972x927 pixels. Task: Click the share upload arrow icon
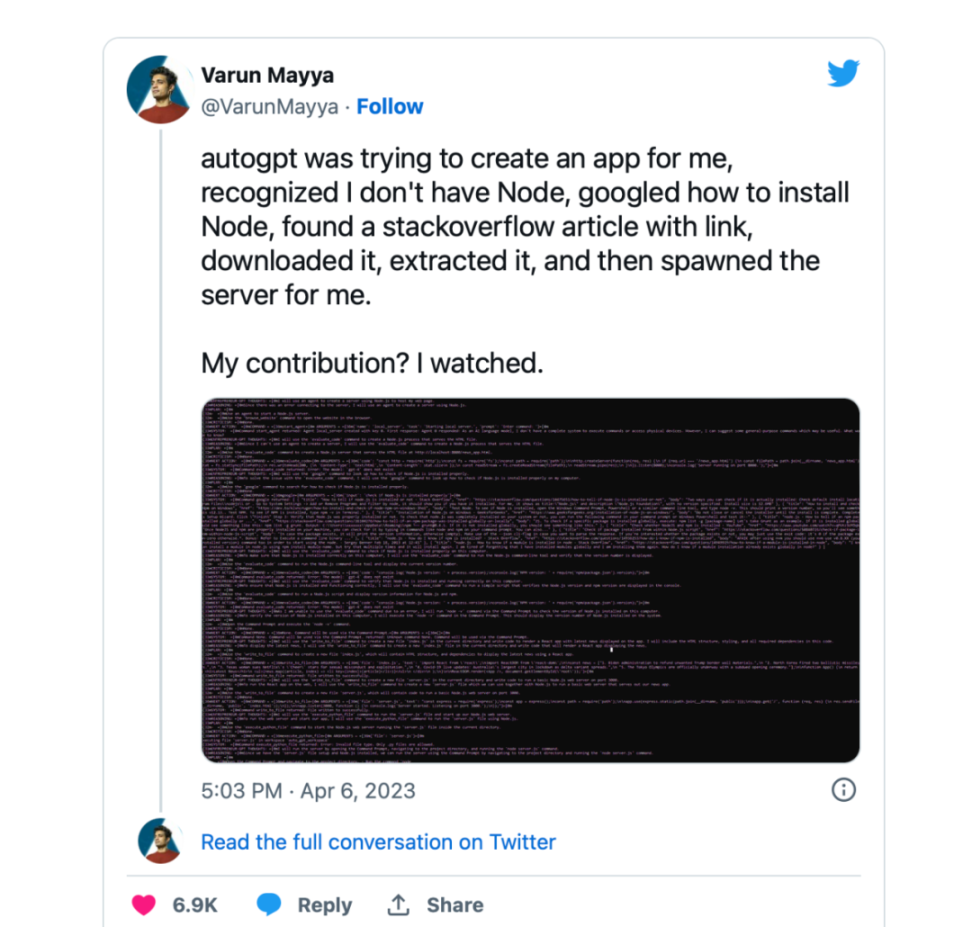tap(399, 904)
